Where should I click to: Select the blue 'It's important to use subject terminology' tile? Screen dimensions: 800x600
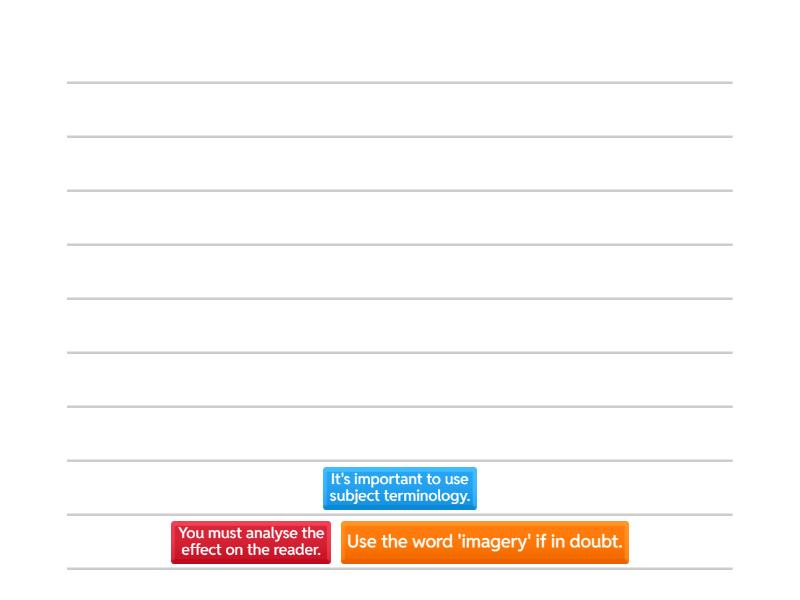click(399, 488)
